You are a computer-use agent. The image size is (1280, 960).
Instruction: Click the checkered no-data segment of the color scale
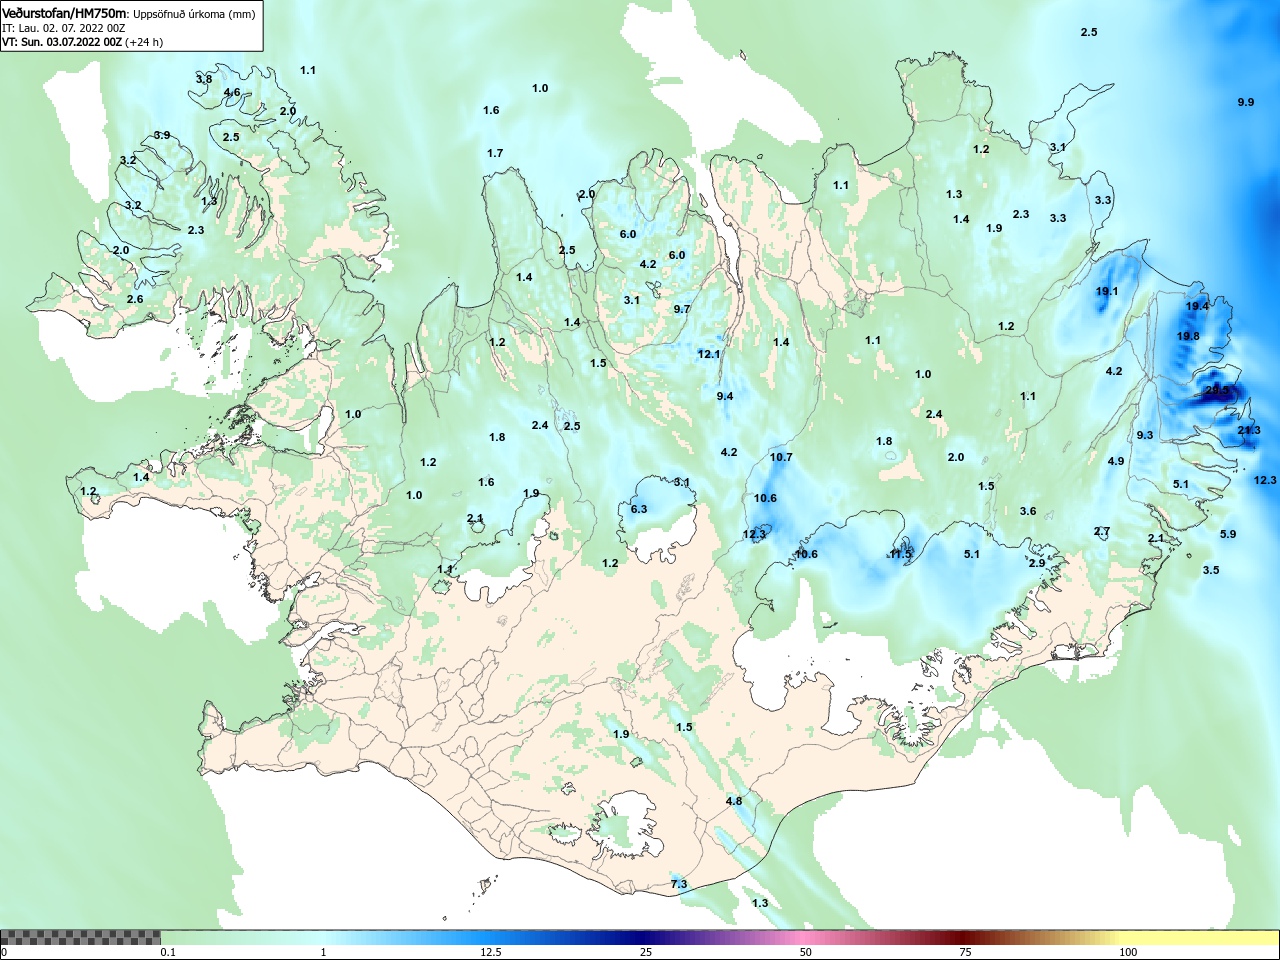pyautogui.click(x=80, y=937)
